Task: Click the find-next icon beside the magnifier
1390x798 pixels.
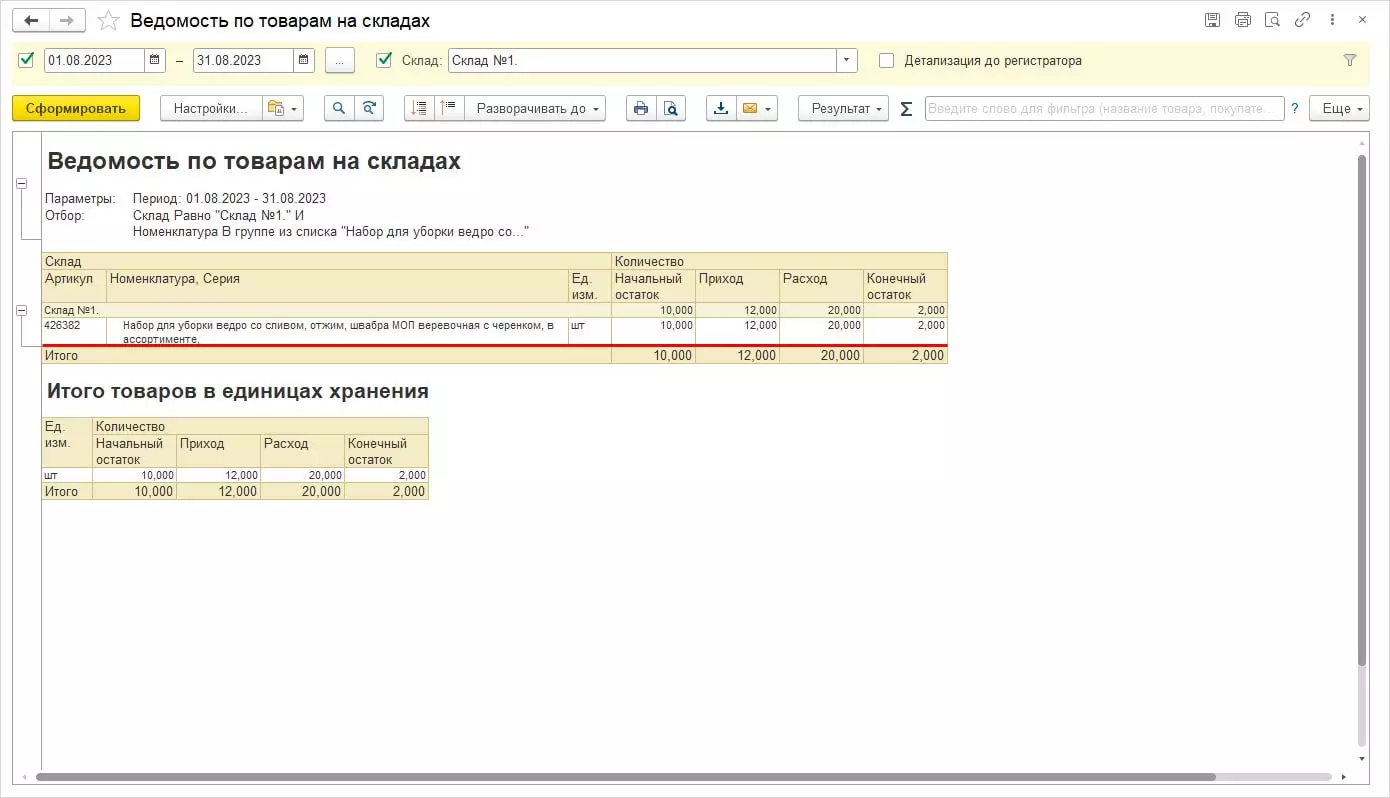Action: 369,108
